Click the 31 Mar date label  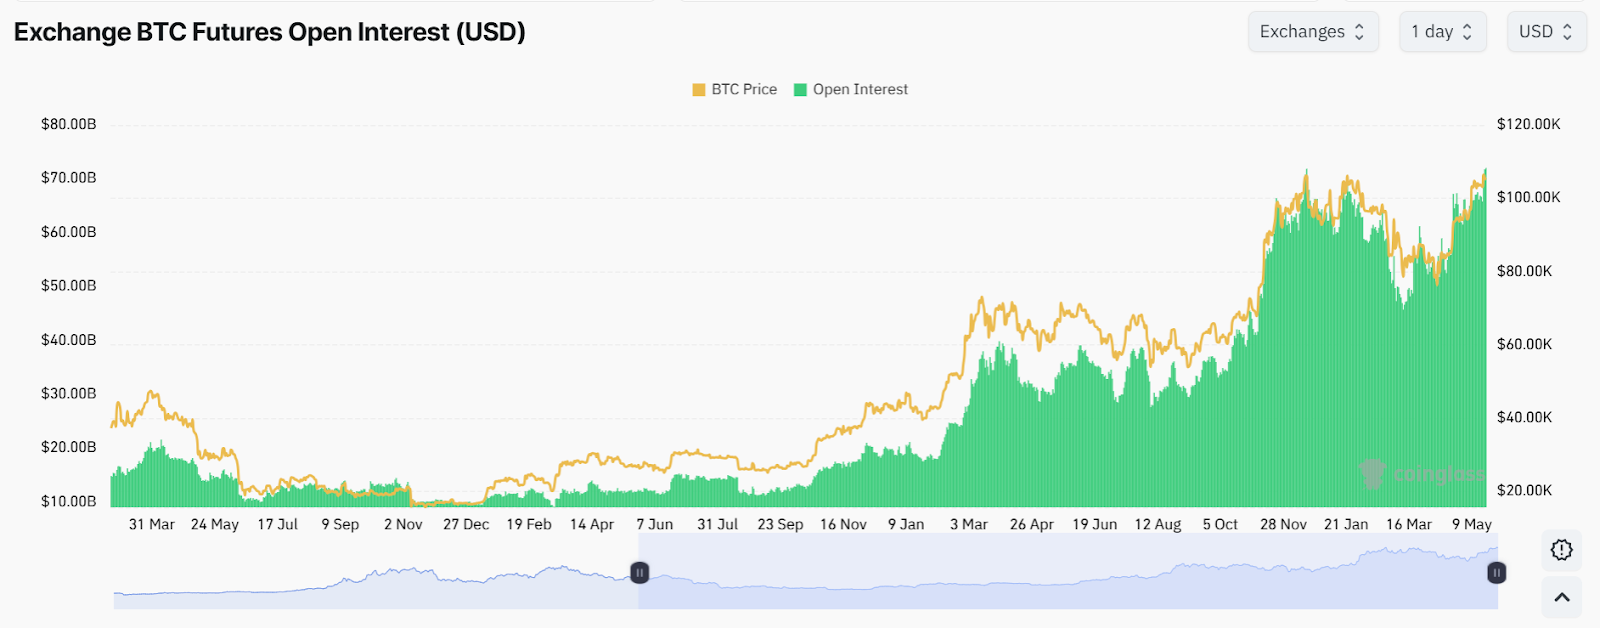click(x=152, y=524)
